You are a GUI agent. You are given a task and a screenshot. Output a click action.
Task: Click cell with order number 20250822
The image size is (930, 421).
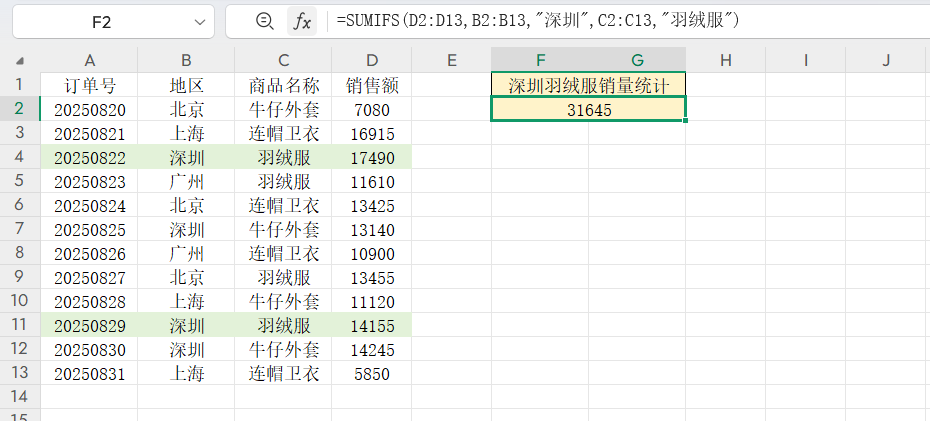90,158
